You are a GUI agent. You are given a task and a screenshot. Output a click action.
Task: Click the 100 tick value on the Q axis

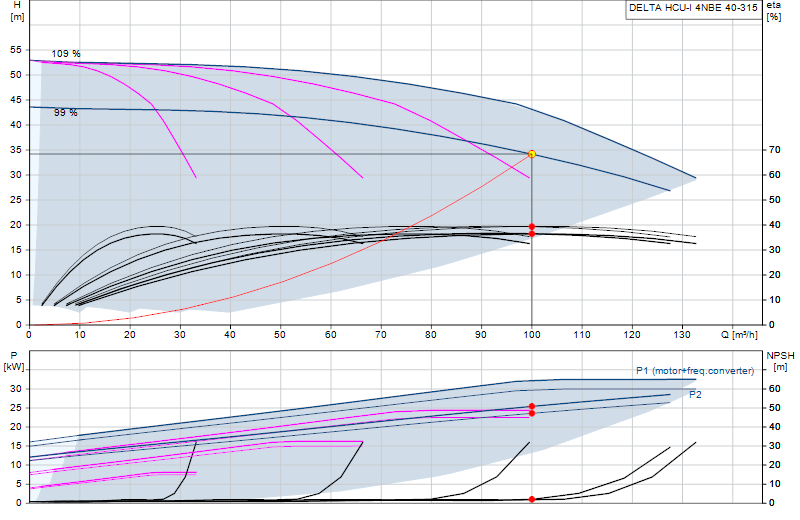point(532,335)
